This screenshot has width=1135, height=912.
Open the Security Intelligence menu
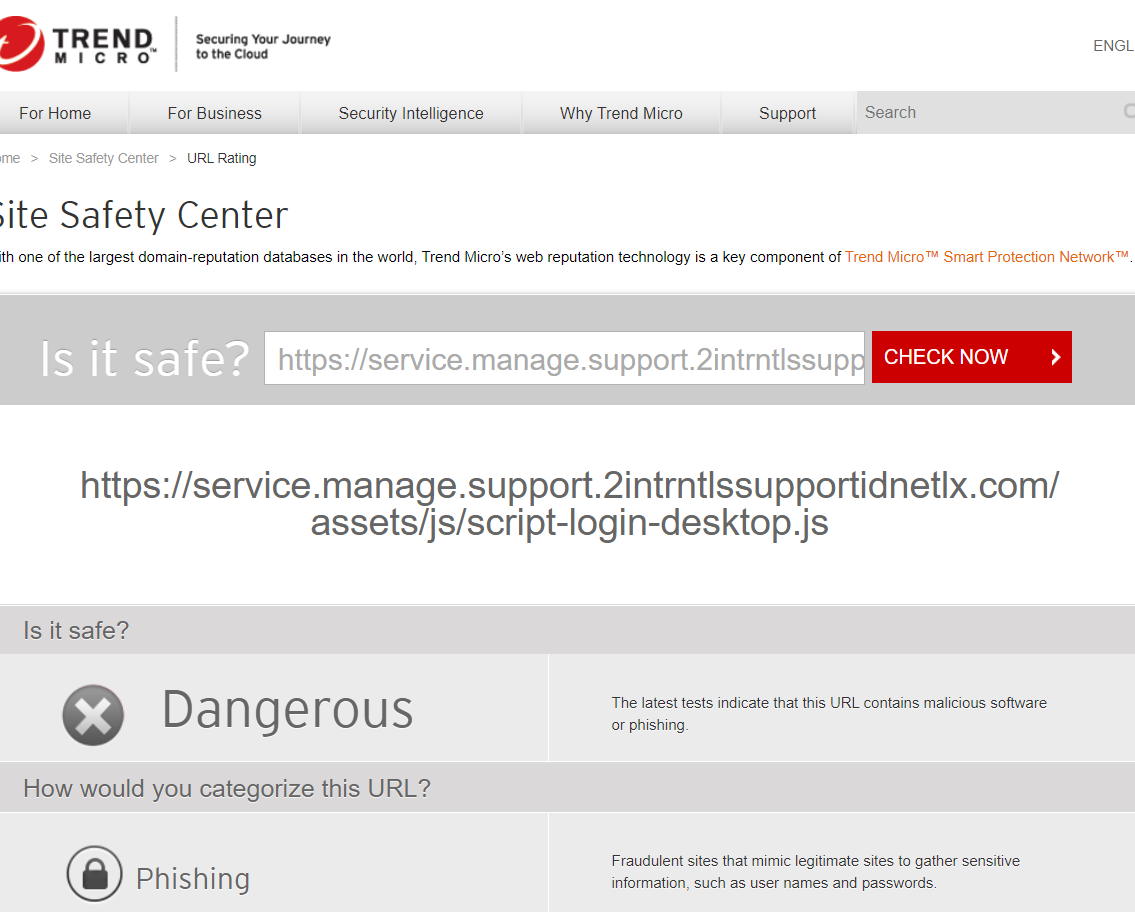(411, 114)
